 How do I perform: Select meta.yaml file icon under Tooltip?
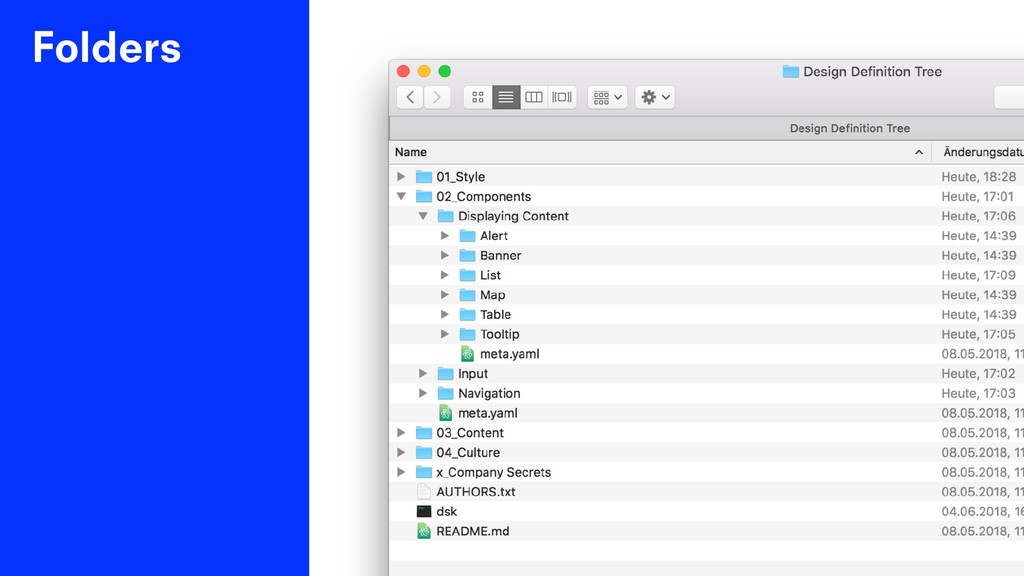[468, 354]
